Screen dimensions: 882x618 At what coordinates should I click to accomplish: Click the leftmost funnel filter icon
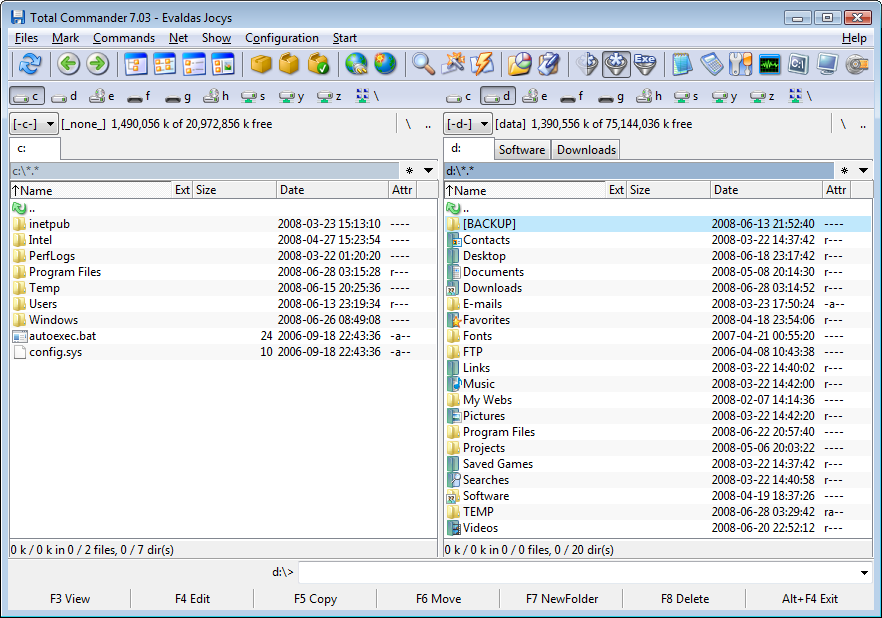pyautogui.click(x=587, y=64)
